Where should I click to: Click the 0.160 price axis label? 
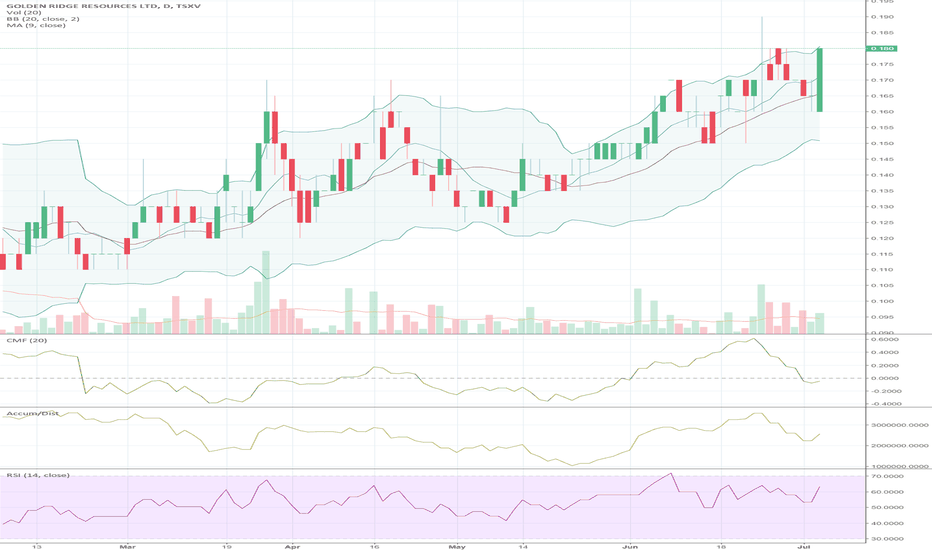(882, 112)
